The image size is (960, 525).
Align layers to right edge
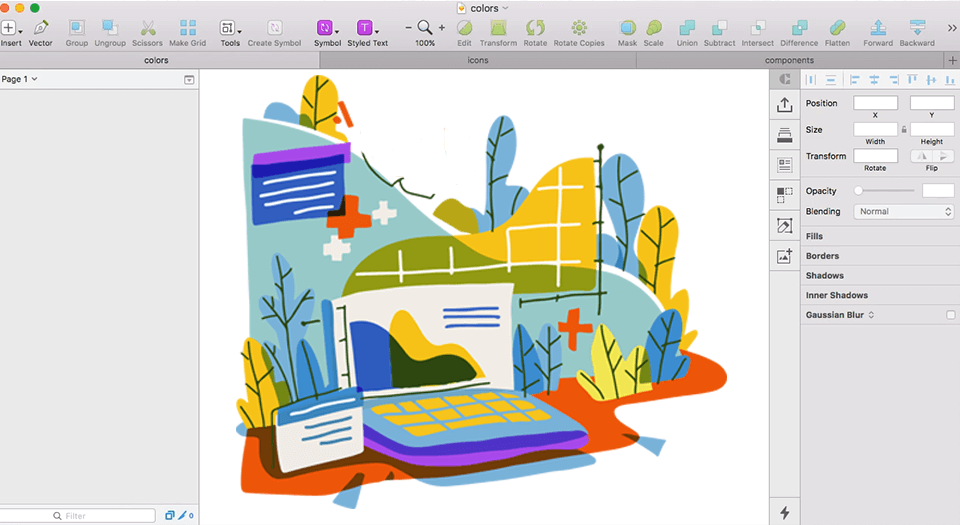pyautogui.click(x=893, y=80)
